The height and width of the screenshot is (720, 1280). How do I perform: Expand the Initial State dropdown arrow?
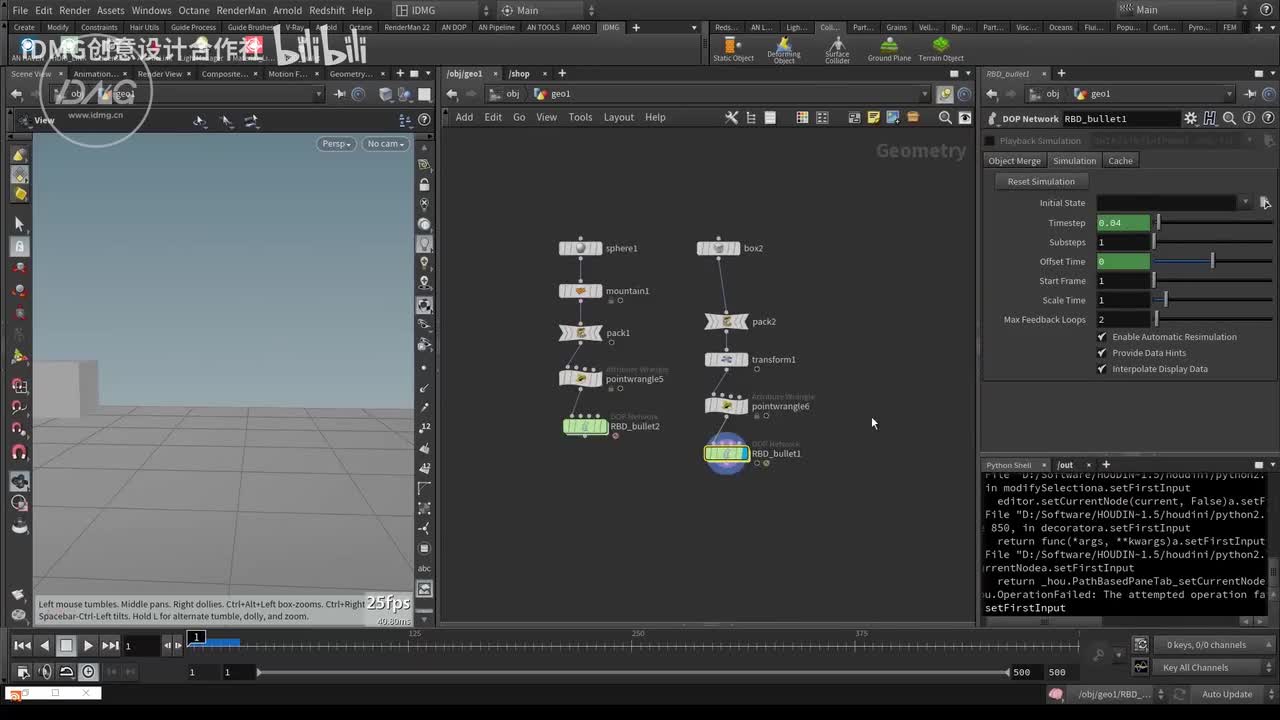(1245, 203)
